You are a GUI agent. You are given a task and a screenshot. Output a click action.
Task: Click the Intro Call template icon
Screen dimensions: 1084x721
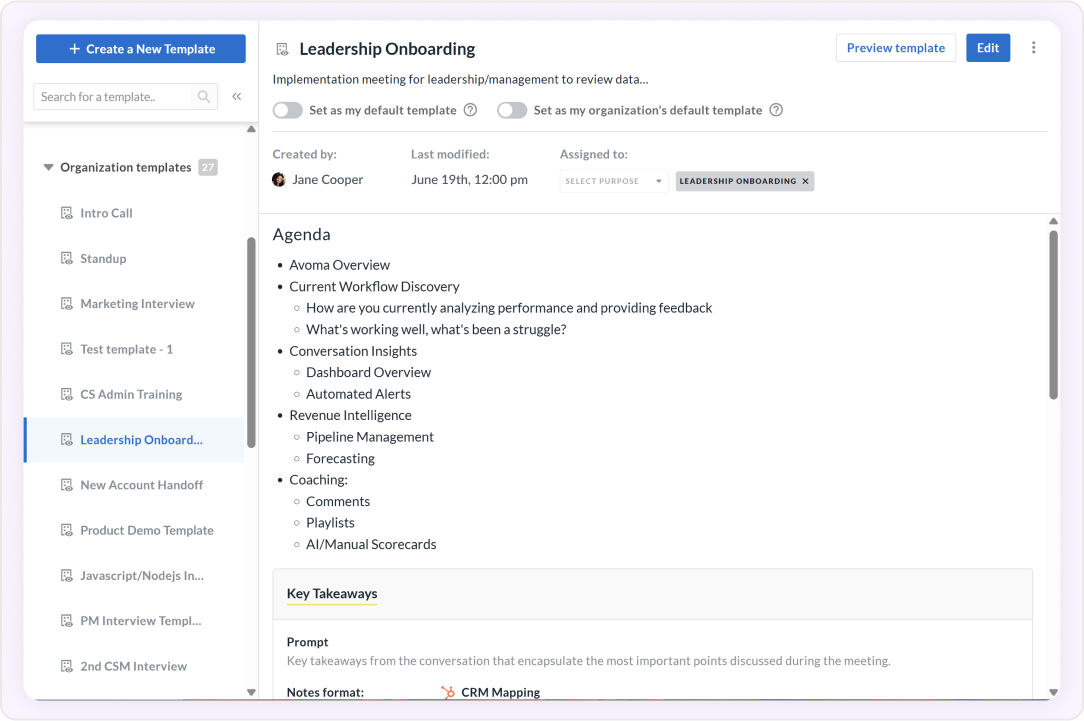point(66,213)
